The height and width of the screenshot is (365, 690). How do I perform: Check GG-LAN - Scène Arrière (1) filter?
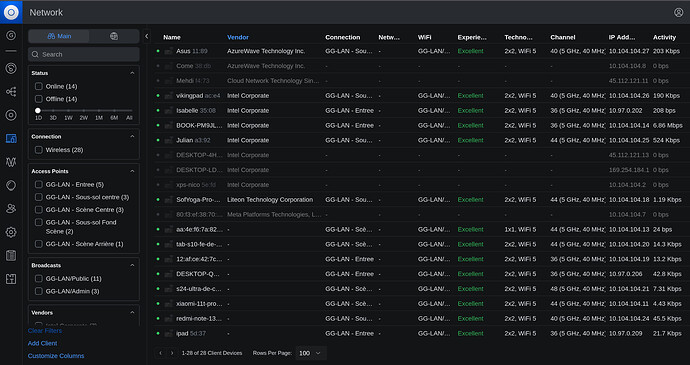39,244
